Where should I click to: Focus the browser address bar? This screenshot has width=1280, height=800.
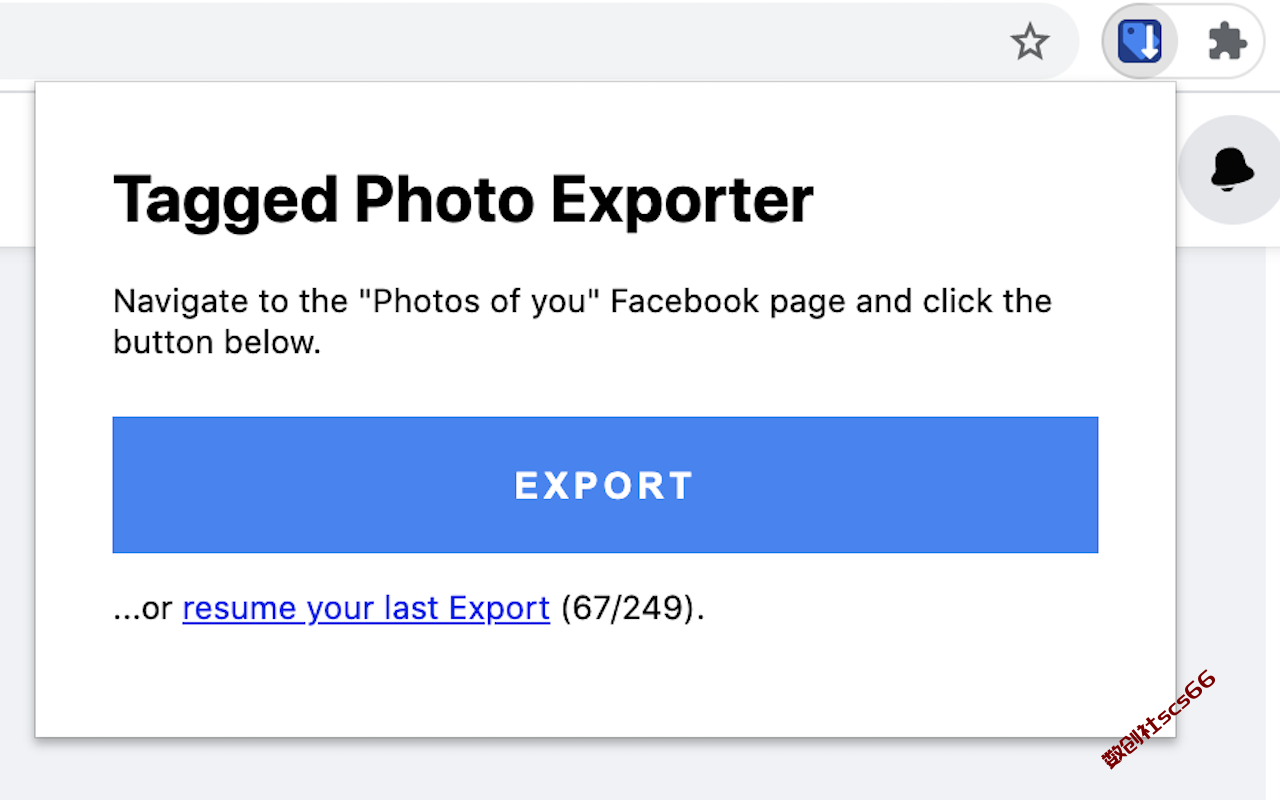point(500,42)
